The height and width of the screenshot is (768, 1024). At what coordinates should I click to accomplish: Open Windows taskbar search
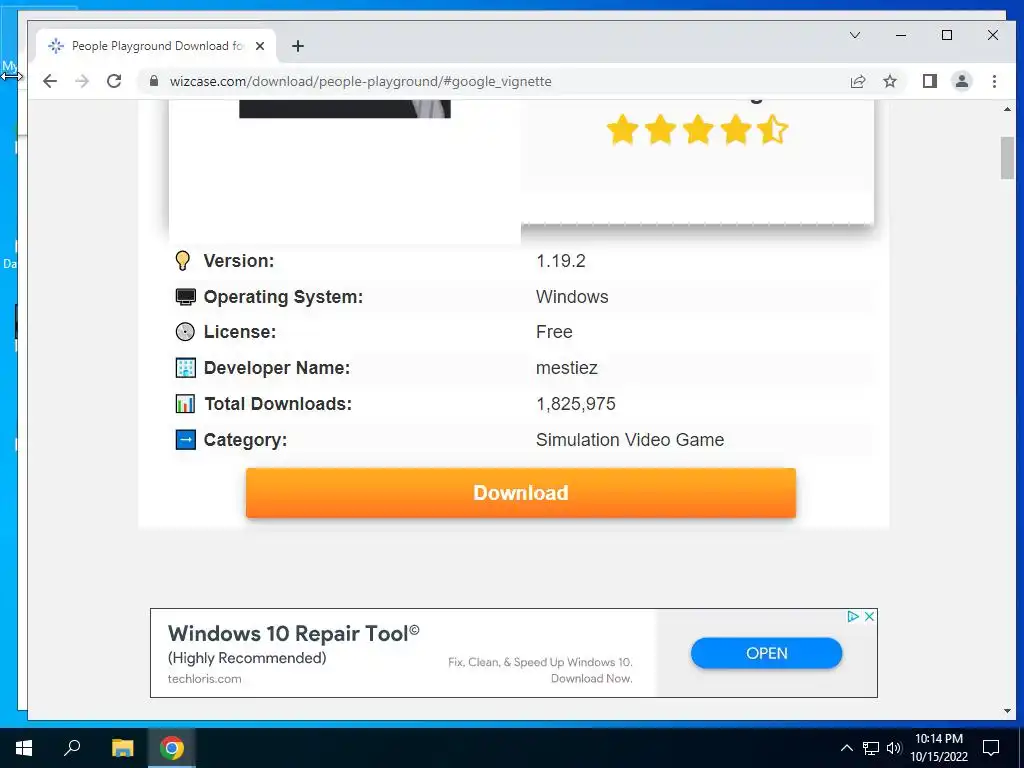click(x=72, y=748)
